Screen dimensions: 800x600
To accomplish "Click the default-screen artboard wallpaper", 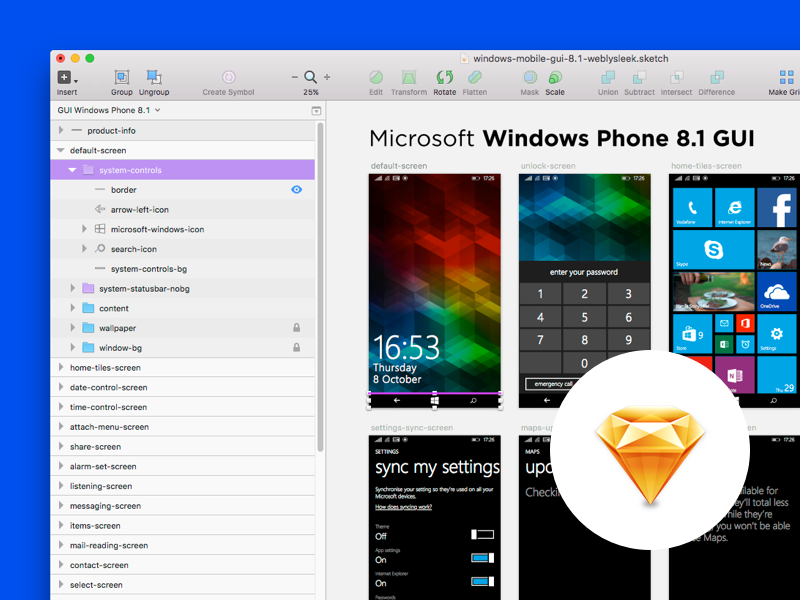I will pyautogui.click(x=435, y=283).
